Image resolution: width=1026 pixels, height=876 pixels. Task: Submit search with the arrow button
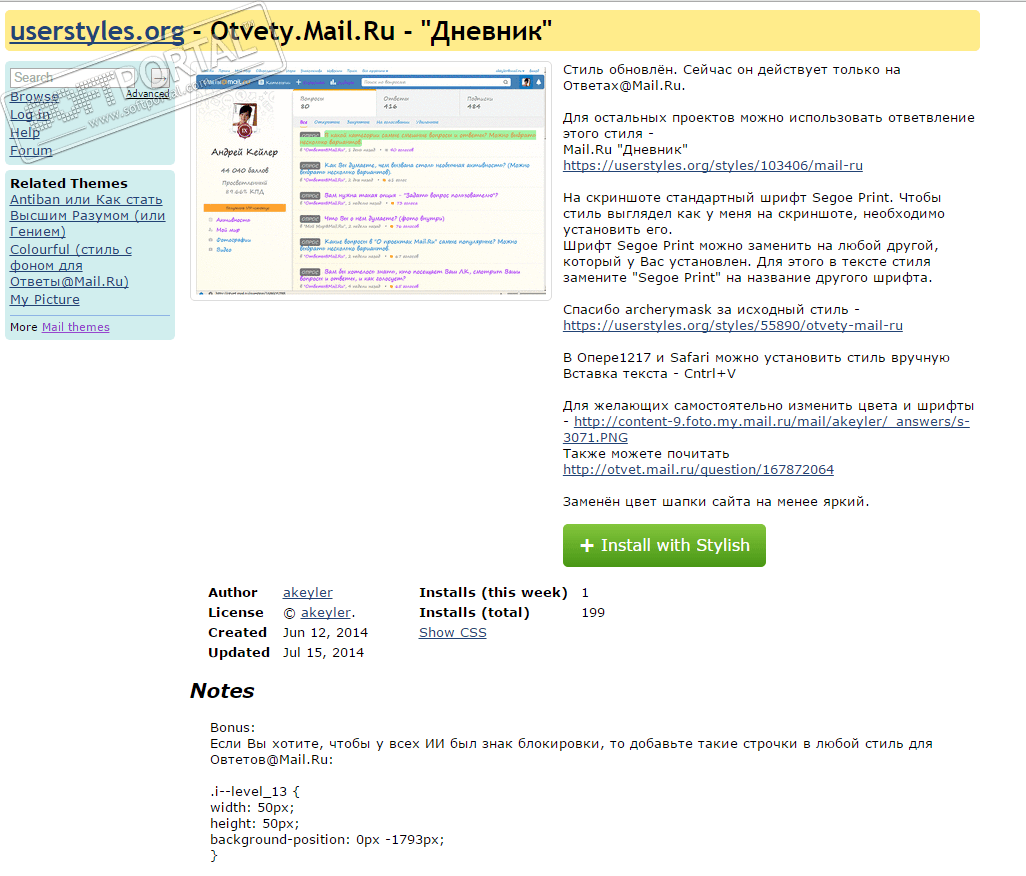(x=159, y=78)
